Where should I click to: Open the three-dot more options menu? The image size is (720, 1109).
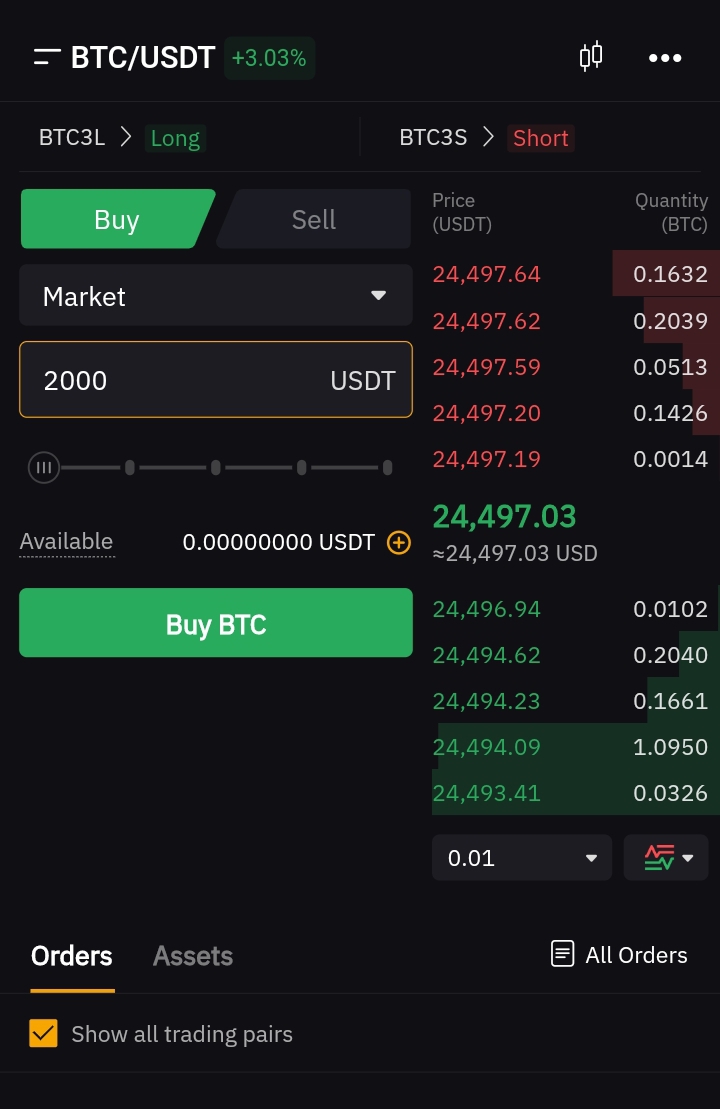pos(665,58)
